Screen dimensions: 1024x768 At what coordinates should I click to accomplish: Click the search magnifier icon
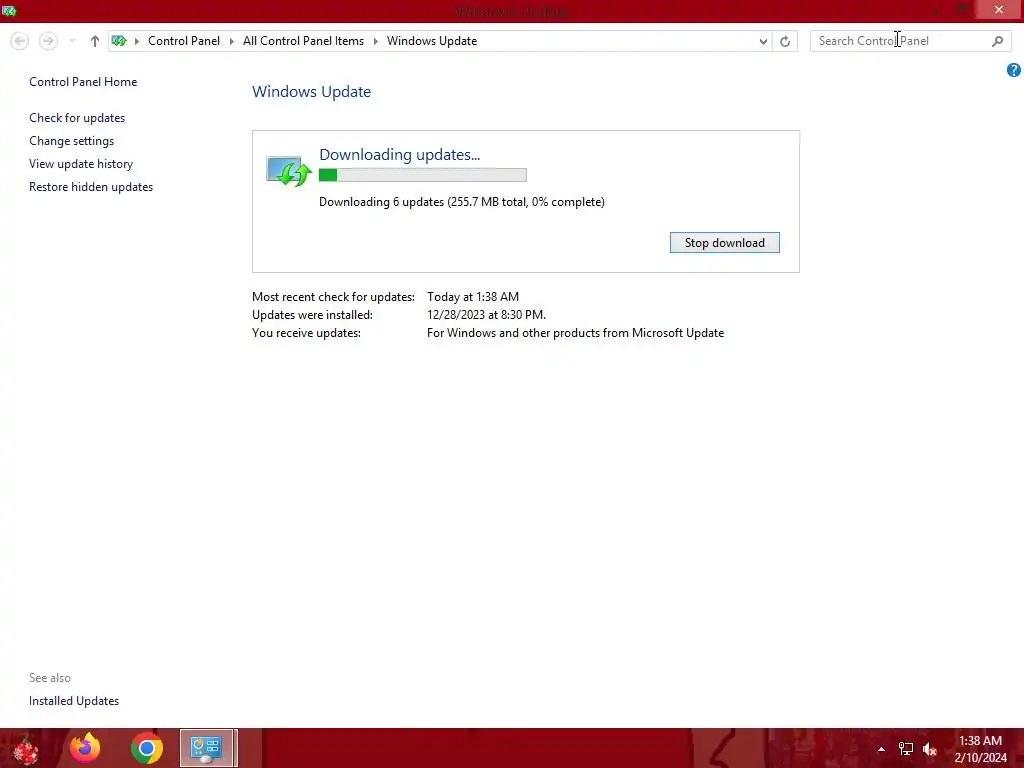[x=997, y=41]
